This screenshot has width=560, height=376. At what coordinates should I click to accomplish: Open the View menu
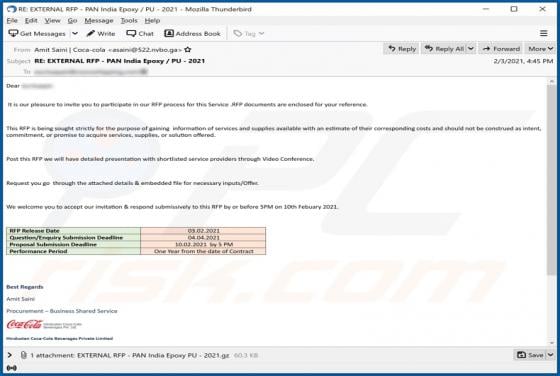(x=52, y=21)
